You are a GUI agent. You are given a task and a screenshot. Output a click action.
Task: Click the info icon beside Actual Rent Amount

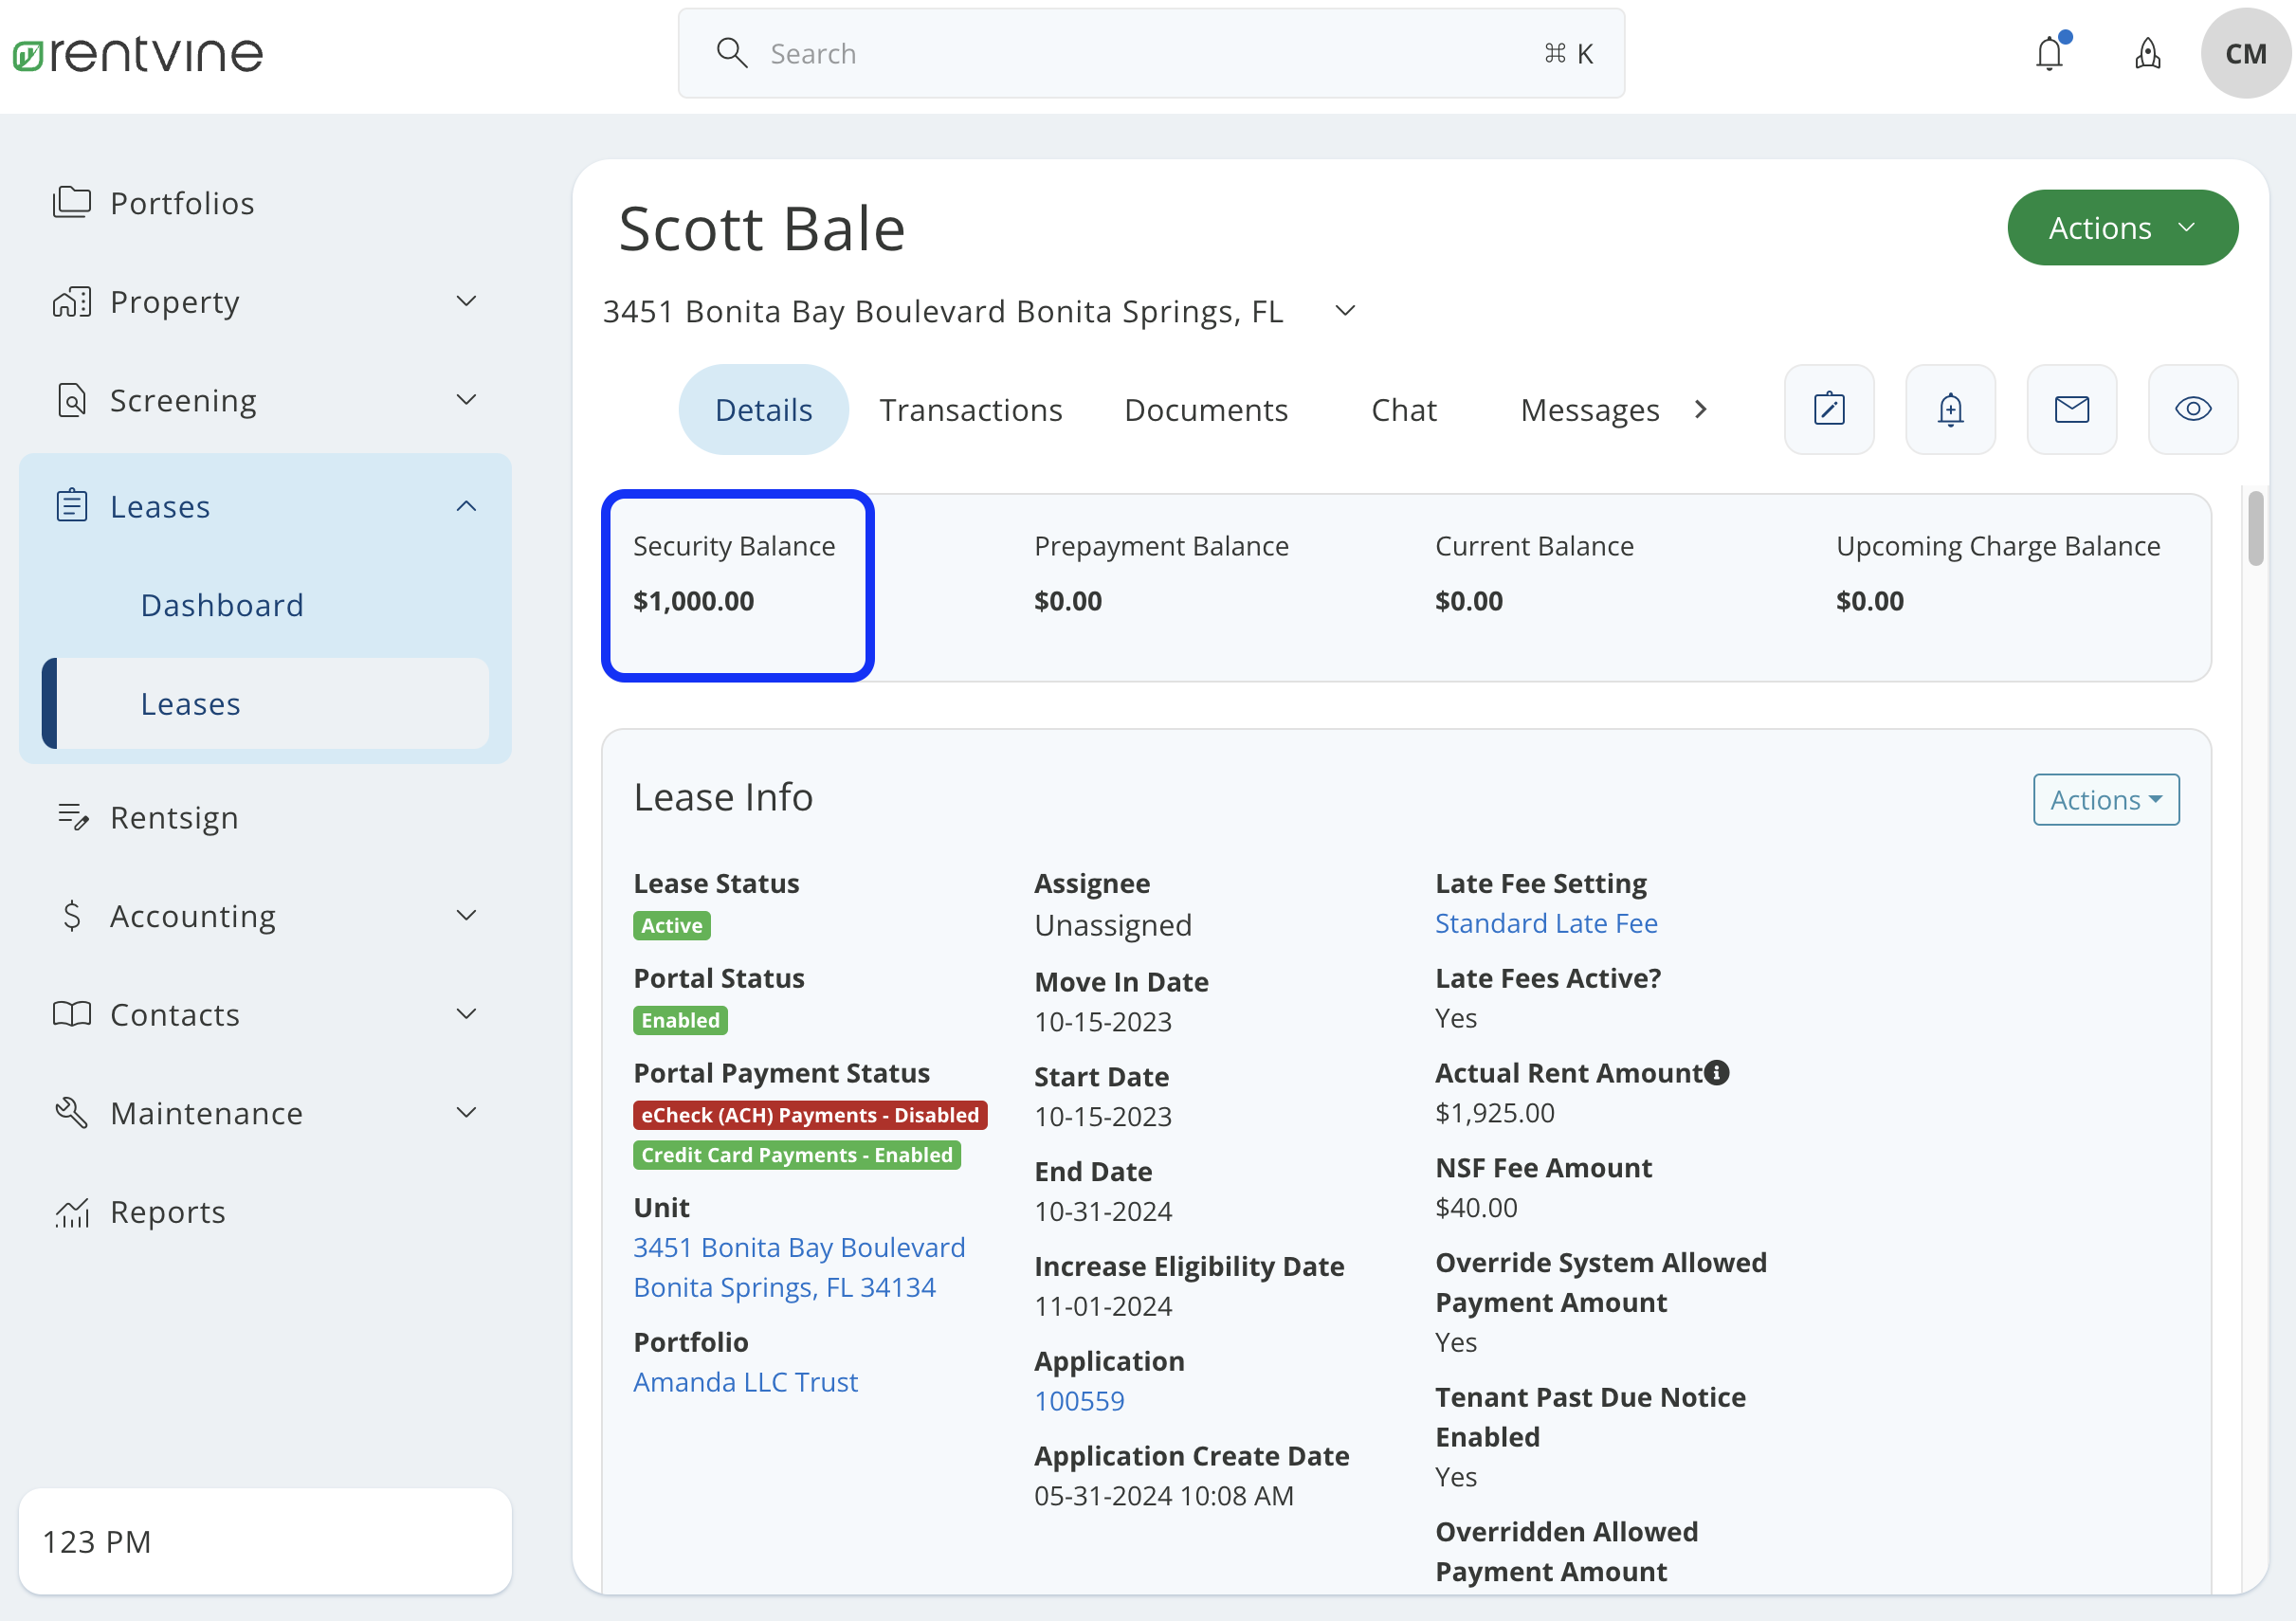pos(1717,1073)
